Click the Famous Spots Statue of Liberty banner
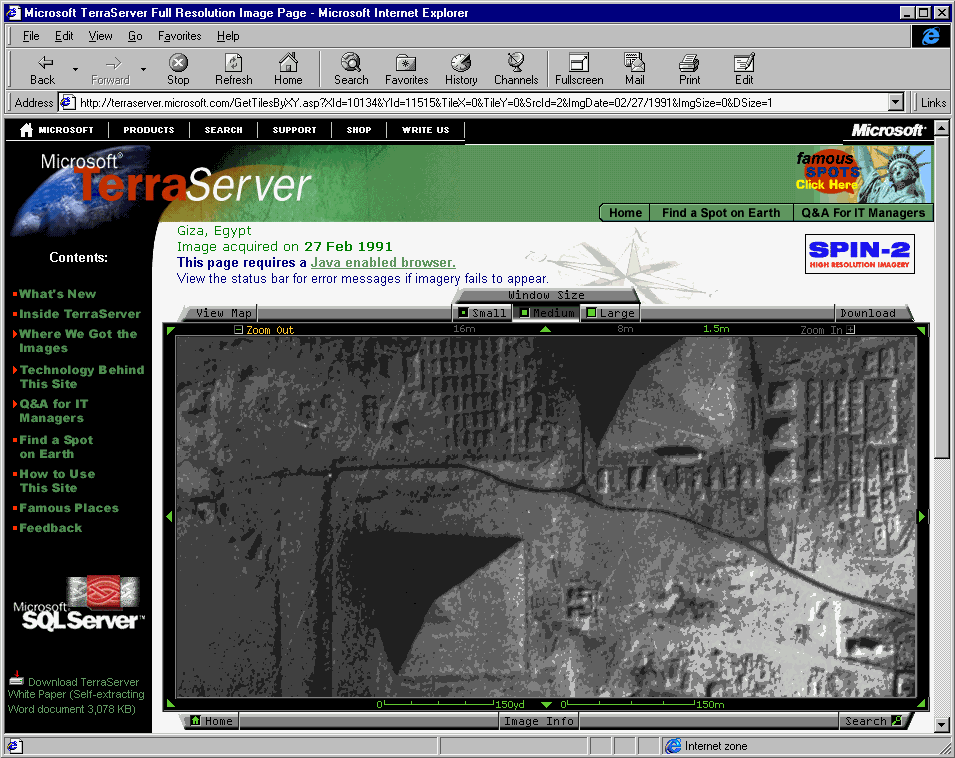The width and height of the screenshot is (955, 758). pyautogui.click(x=863, y=175)
